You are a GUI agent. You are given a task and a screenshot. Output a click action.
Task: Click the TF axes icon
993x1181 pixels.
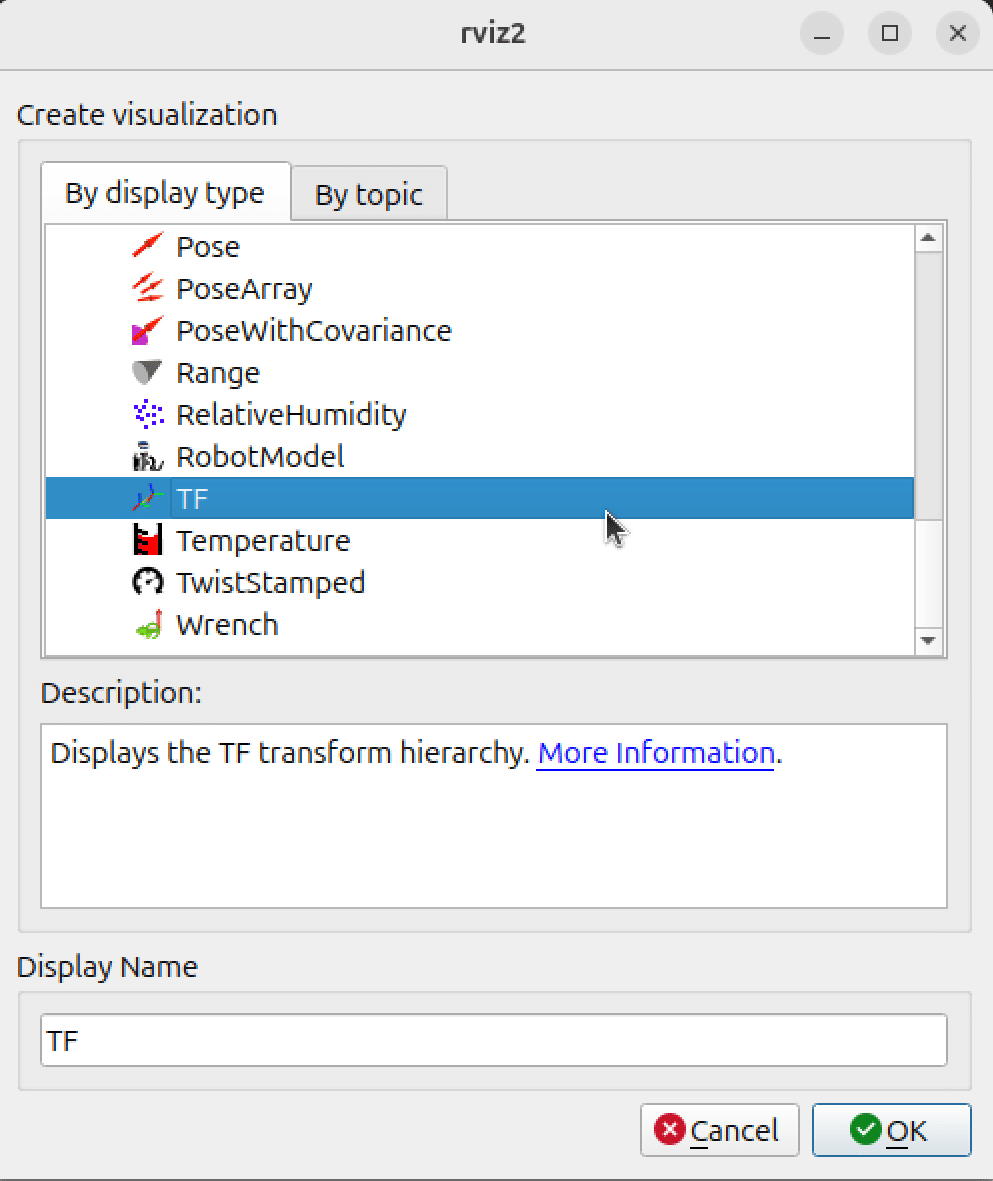pyautogui.click(x=148, y=498)
